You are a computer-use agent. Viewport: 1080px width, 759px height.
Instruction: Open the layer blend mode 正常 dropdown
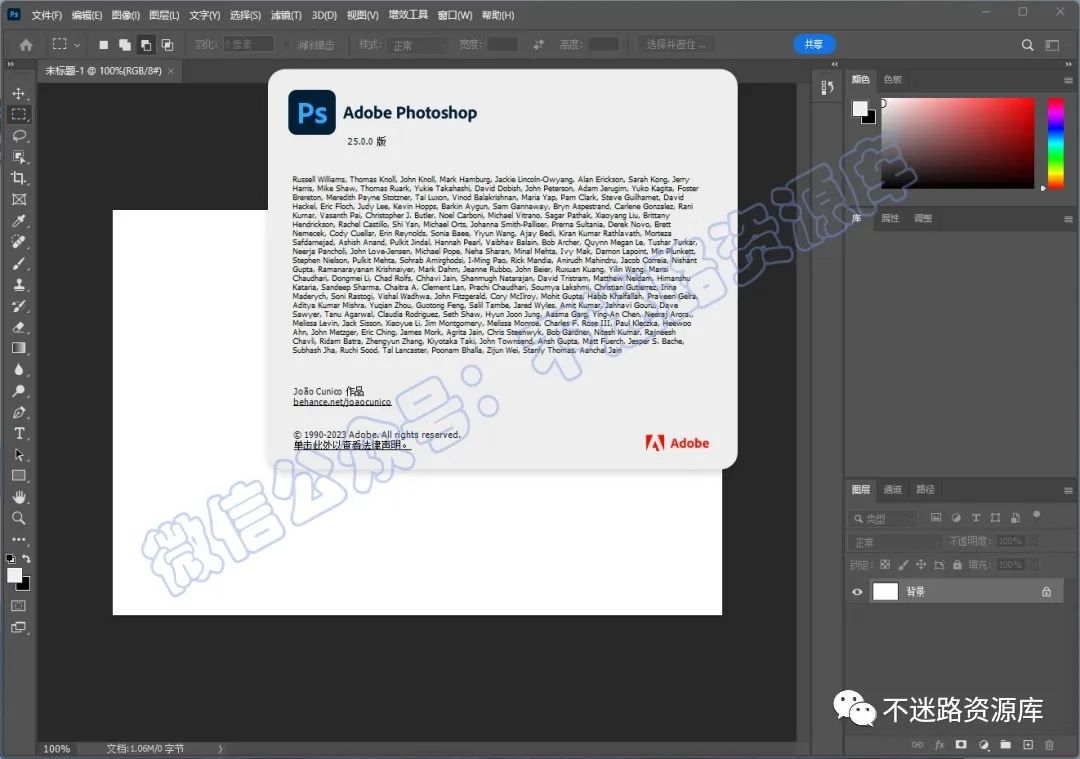coord(894,542)
